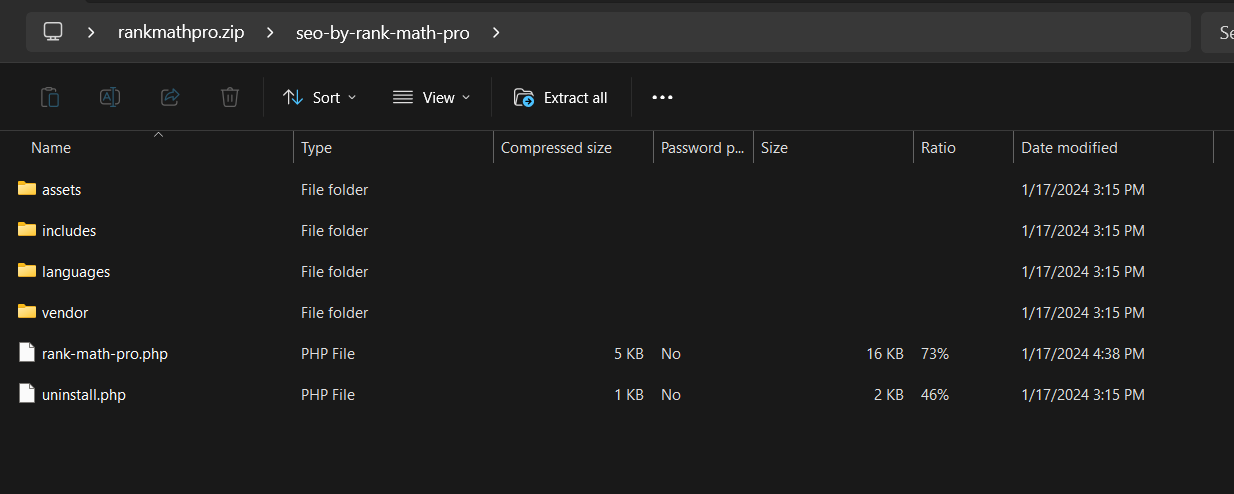Open the See more ellipsis menu
Viewport: 1234px width, 494px height.
click(662, 97)
